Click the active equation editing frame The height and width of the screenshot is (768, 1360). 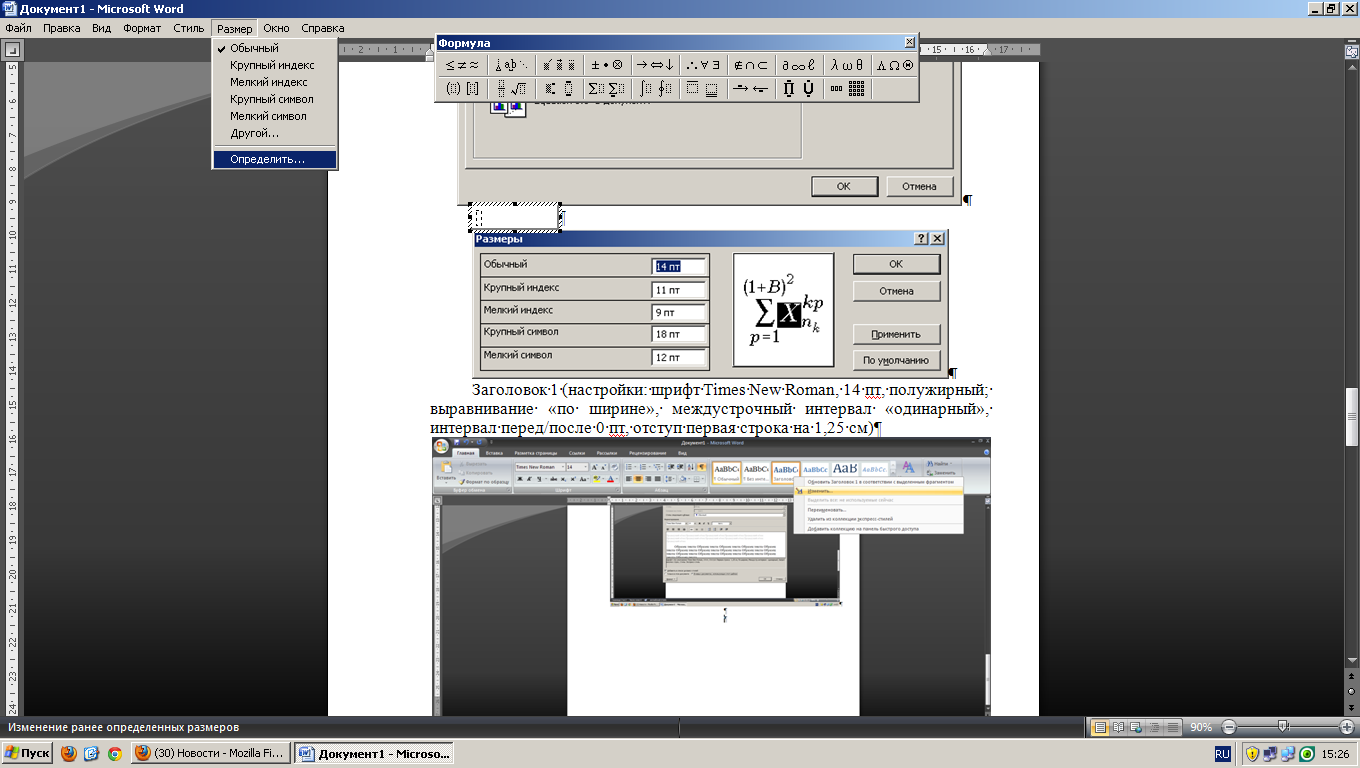[x=515, y=216]
